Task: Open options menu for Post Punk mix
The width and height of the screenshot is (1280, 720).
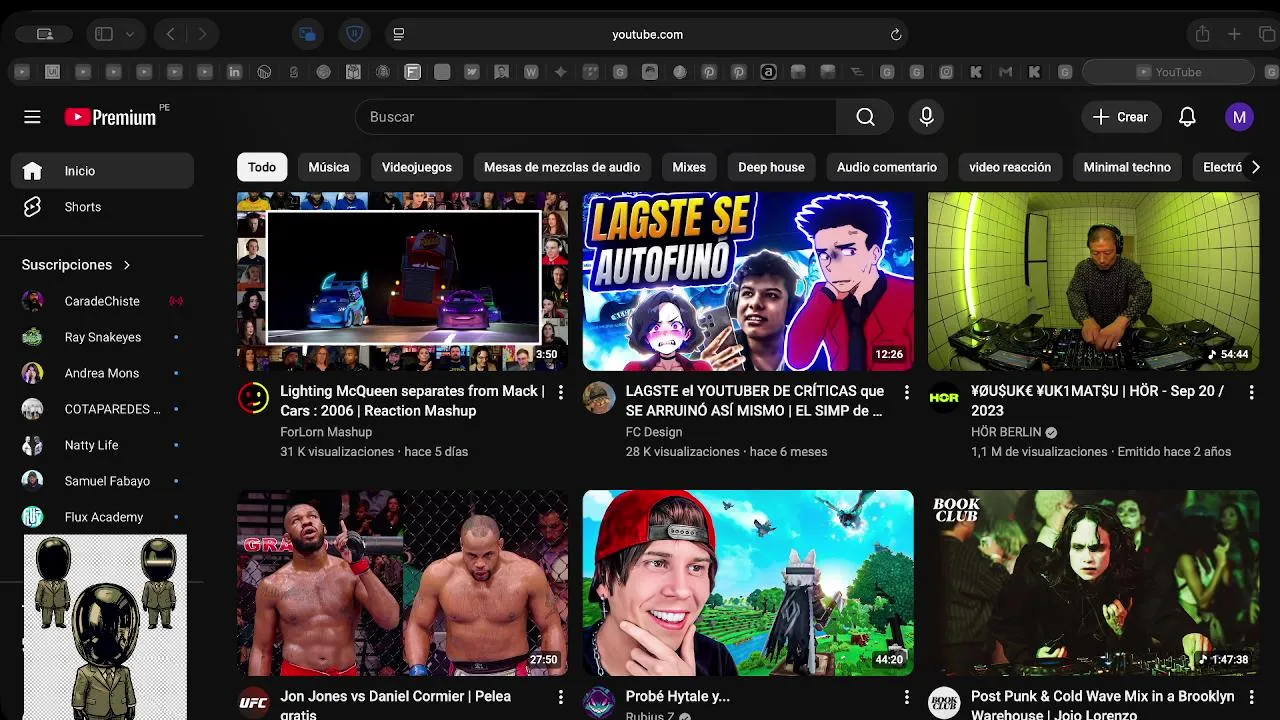Action: [x=1251, y=697]
